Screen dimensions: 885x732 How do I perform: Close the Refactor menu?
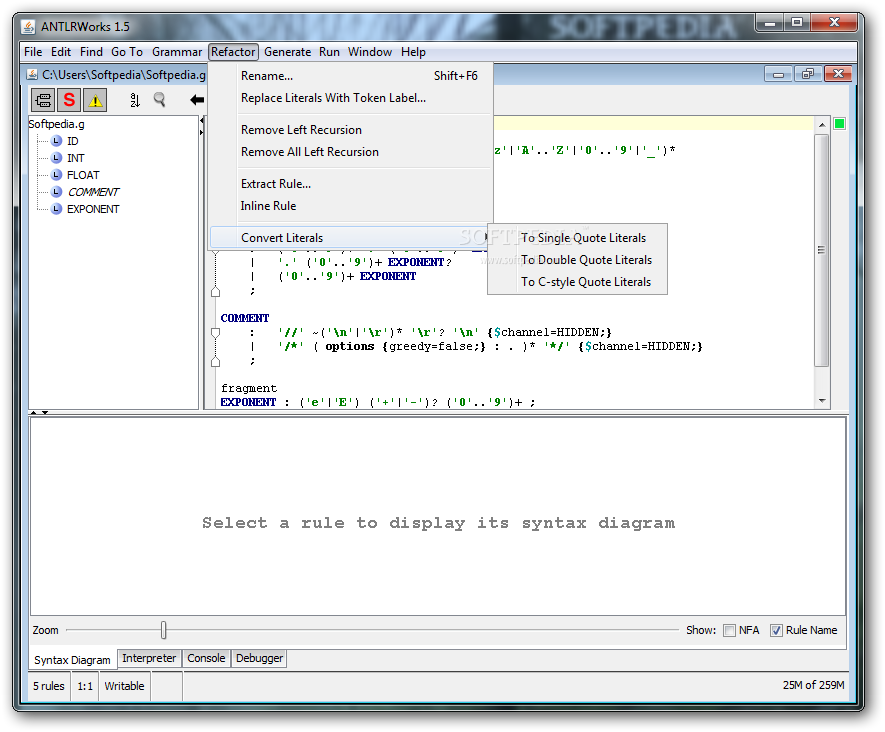coord(233,52)
